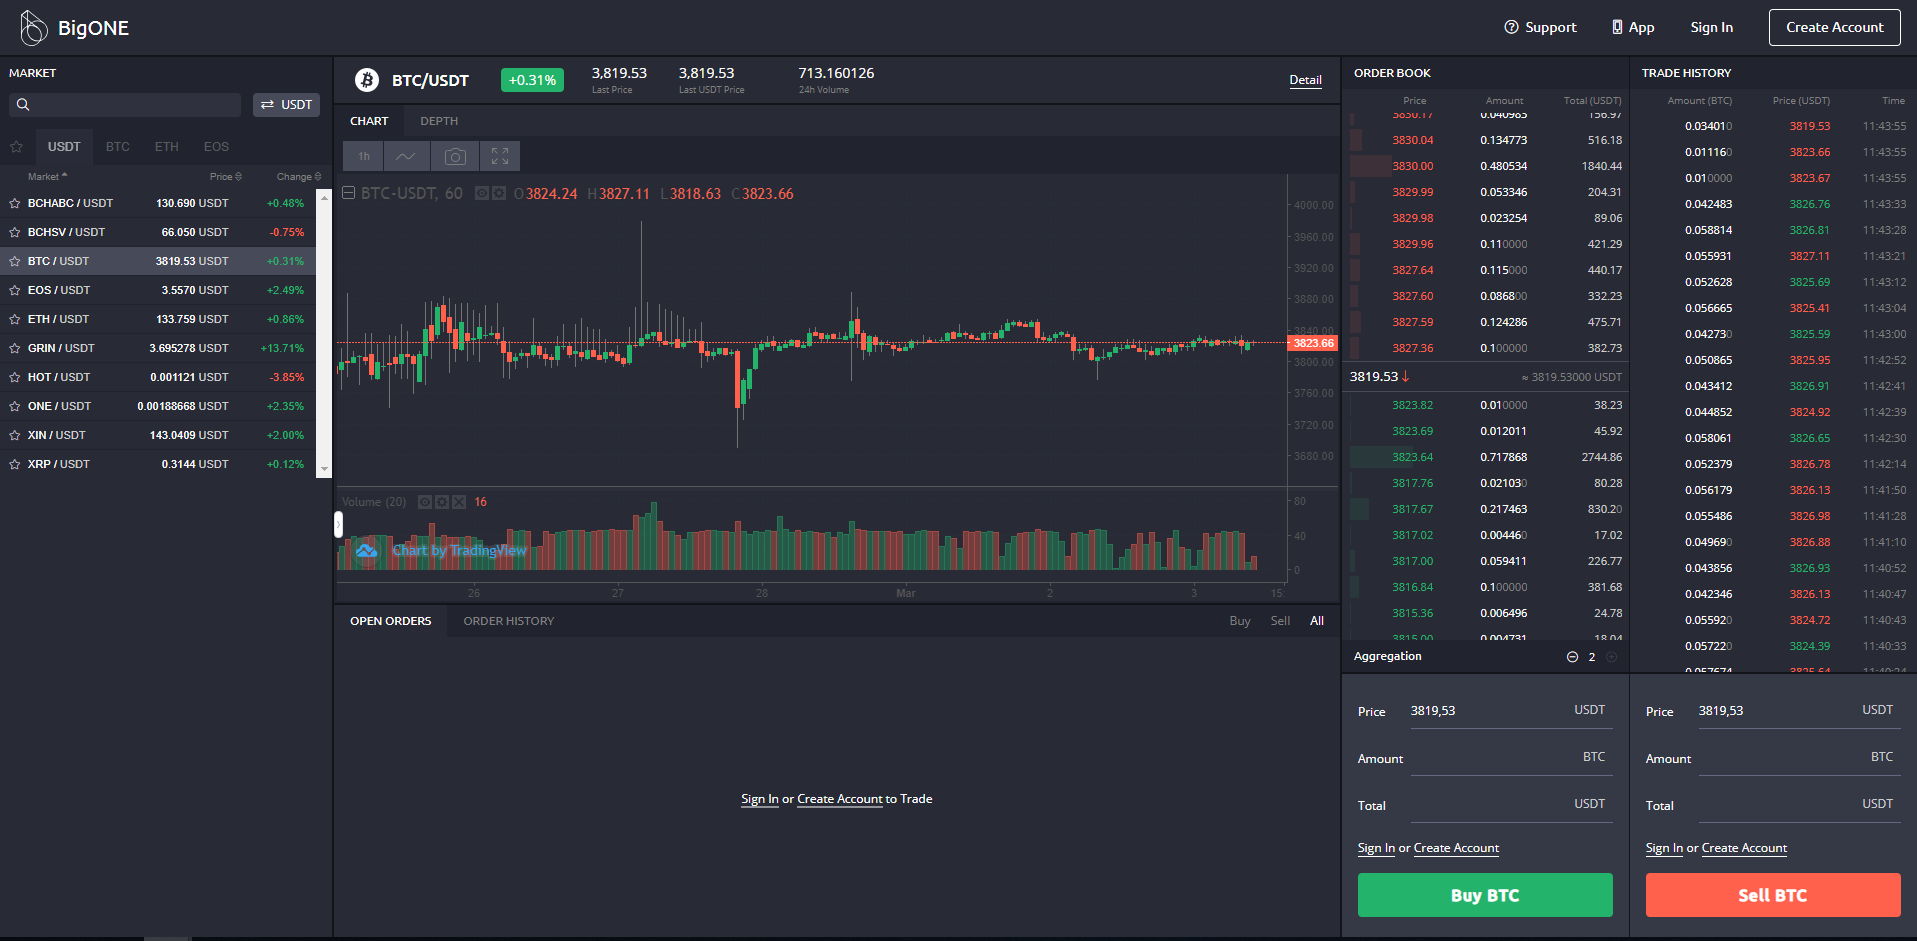Favorite the XIN / USDT pair star

[15, 435]
